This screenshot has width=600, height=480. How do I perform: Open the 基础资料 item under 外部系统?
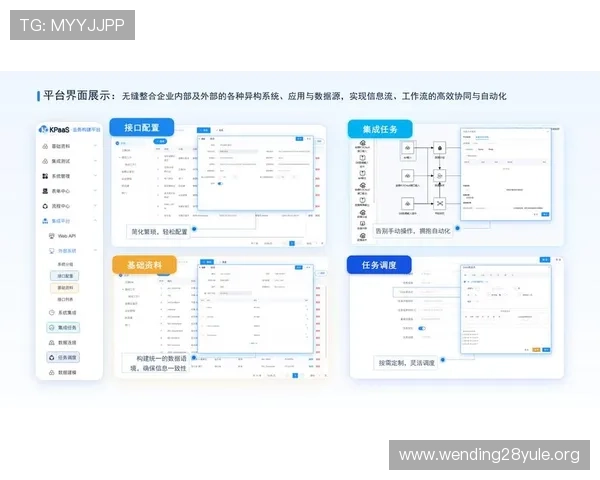(65, 288)
